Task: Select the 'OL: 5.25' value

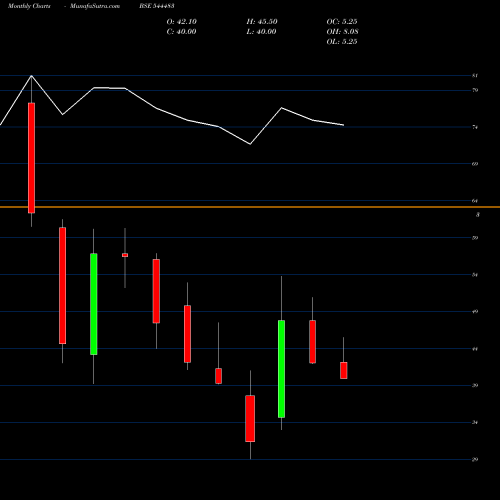Action: pos(342,42)
